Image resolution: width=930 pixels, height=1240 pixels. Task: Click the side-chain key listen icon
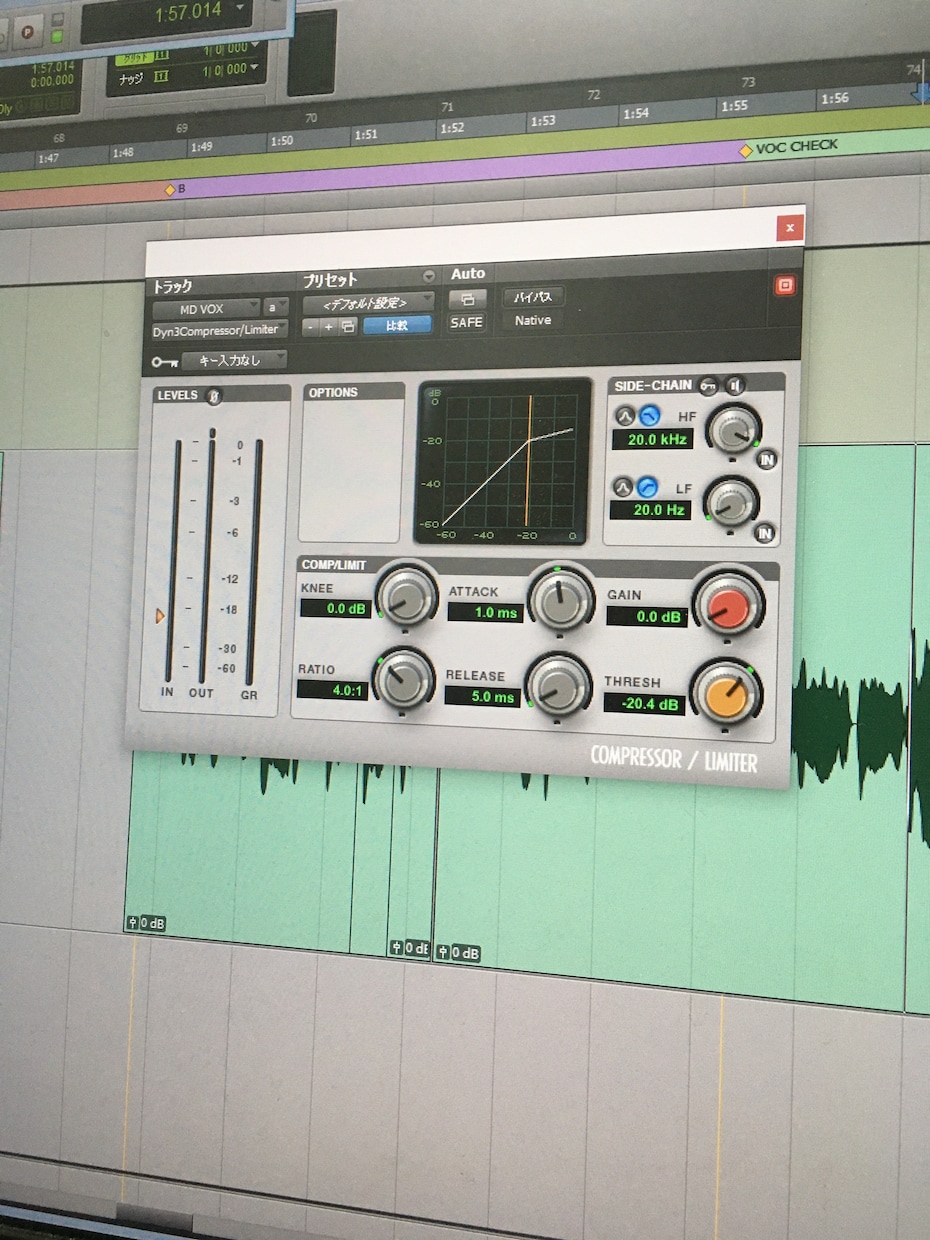click(709, 385)
